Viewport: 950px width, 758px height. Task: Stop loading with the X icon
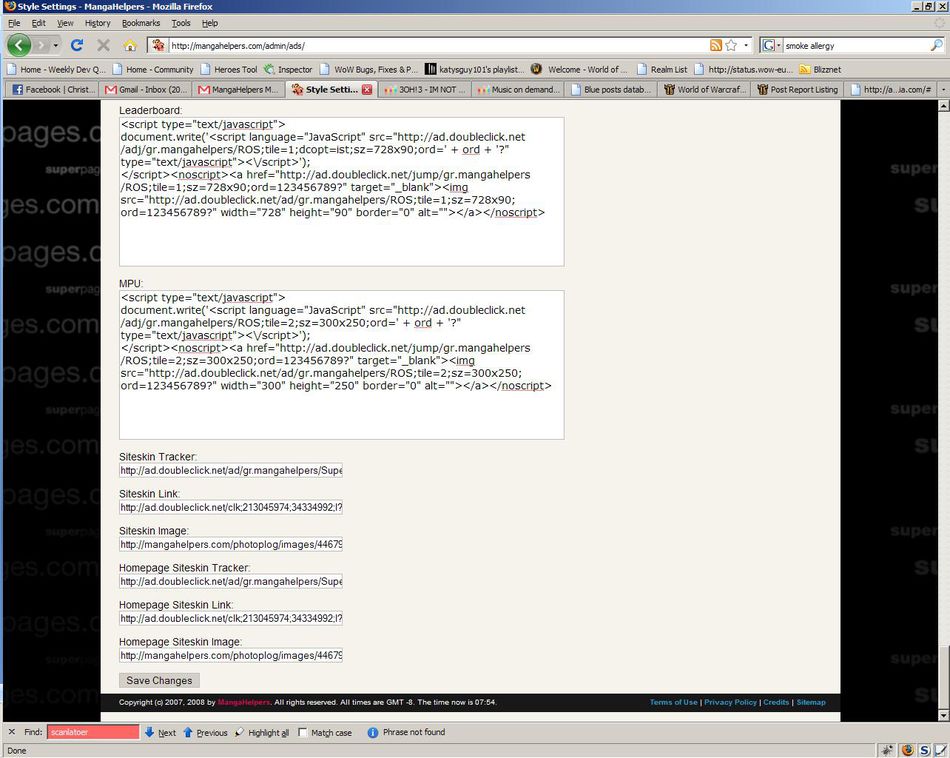click(x=104, y=45)
